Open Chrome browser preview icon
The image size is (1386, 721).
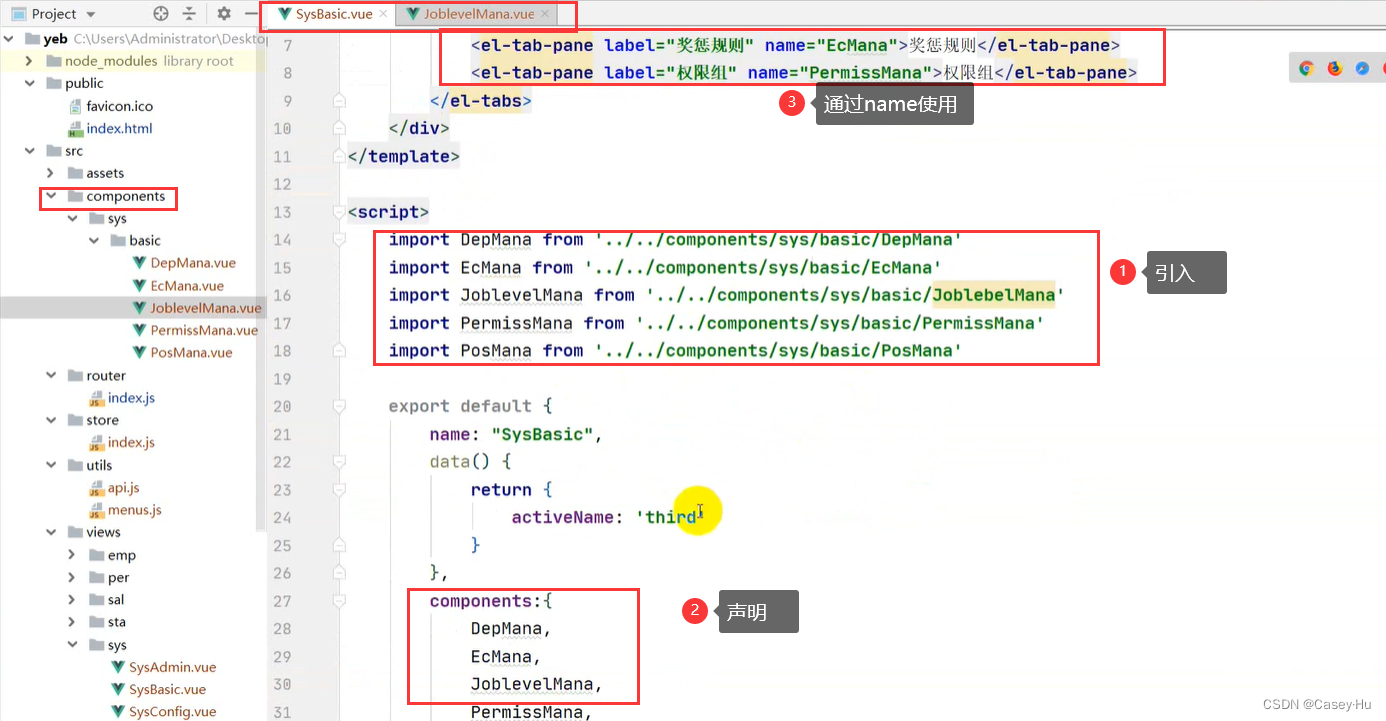[x=1306, y=67]
